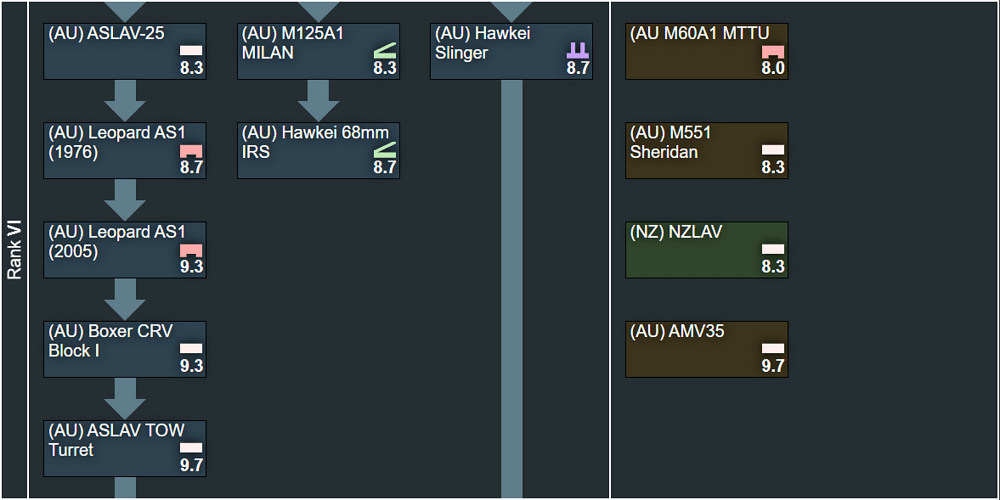Click the 8.3 rating on M551 Sheridan
The width and height of the screenshot is (1000, 500).
pos(774,168)
